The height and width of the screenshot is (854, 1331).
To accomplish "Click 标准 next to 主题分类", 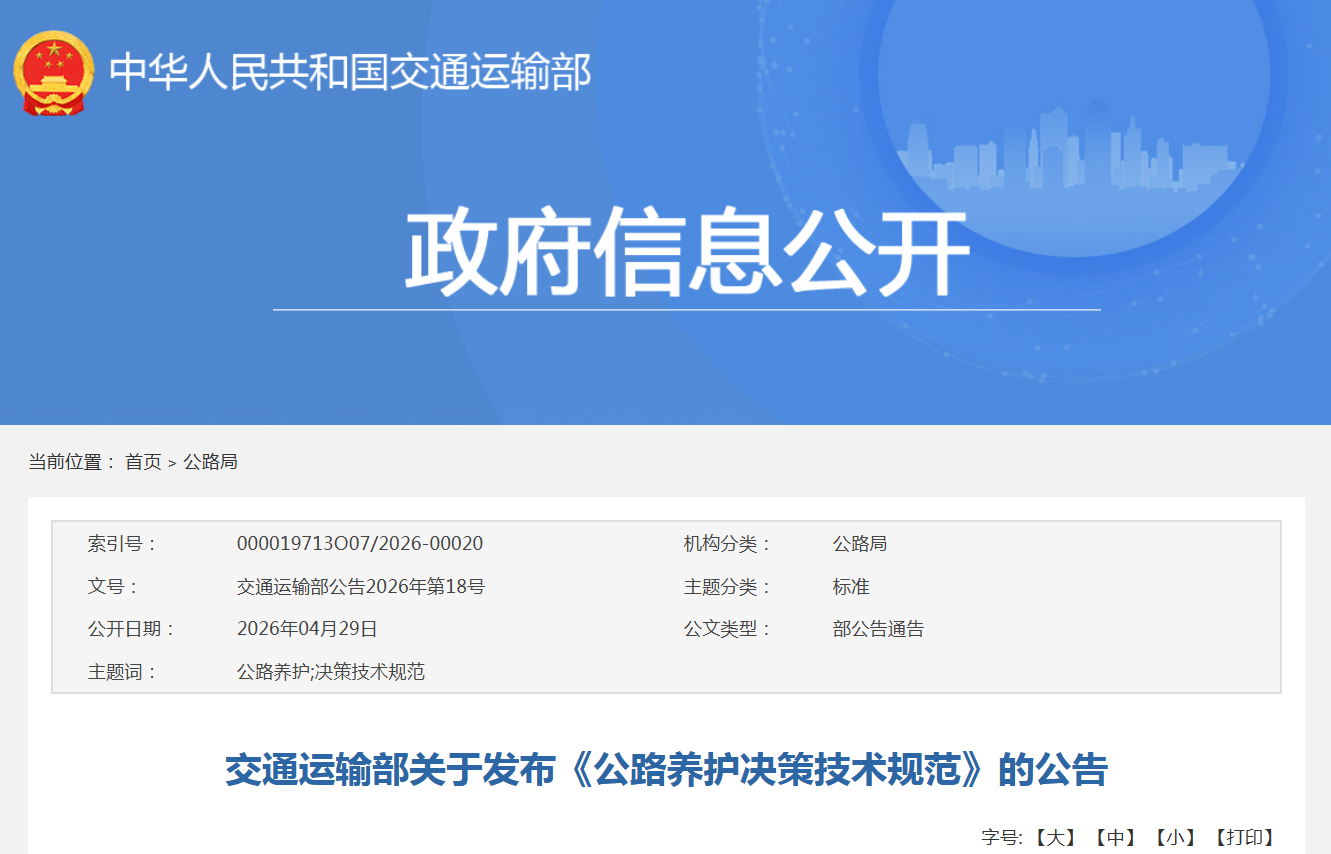I will pos(851,587).
